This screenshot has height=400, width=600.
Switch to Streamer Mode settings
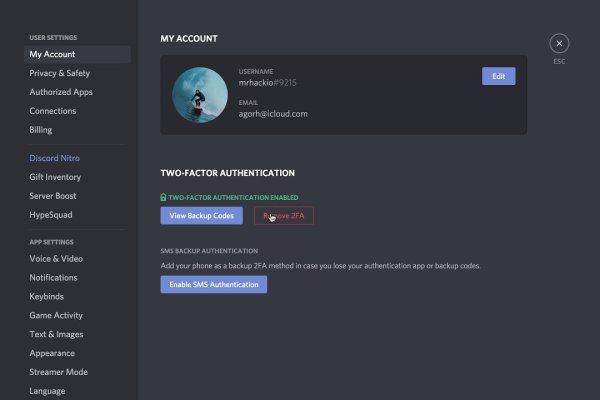point(58,372)
